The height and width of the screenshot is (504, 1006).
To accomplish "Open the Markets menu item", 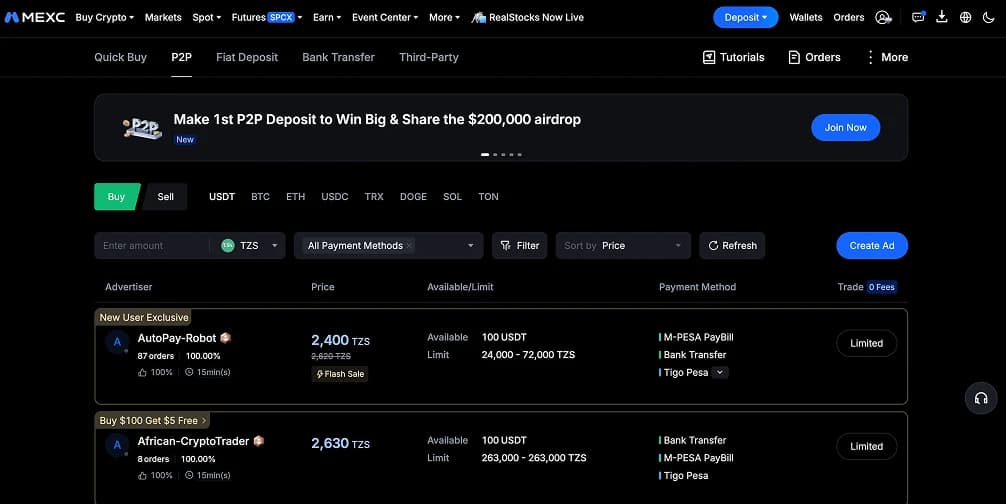I will [163, 17].
